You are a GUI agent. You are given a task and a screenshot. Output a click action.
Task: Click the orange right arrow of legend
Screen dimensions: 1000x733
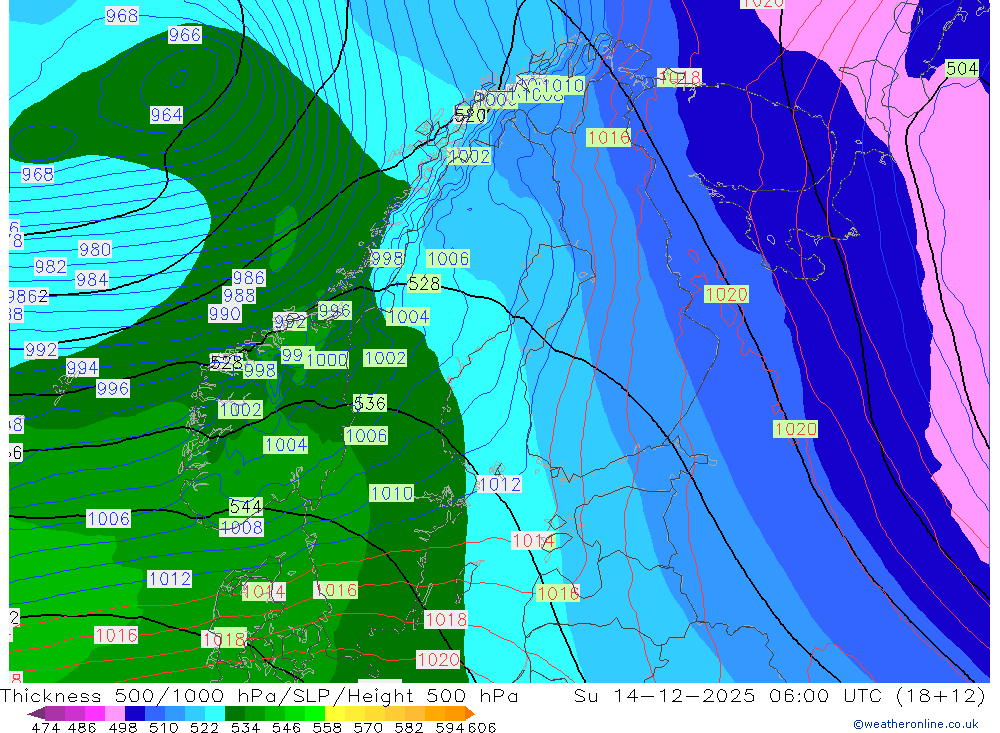(x=470, y=713)
